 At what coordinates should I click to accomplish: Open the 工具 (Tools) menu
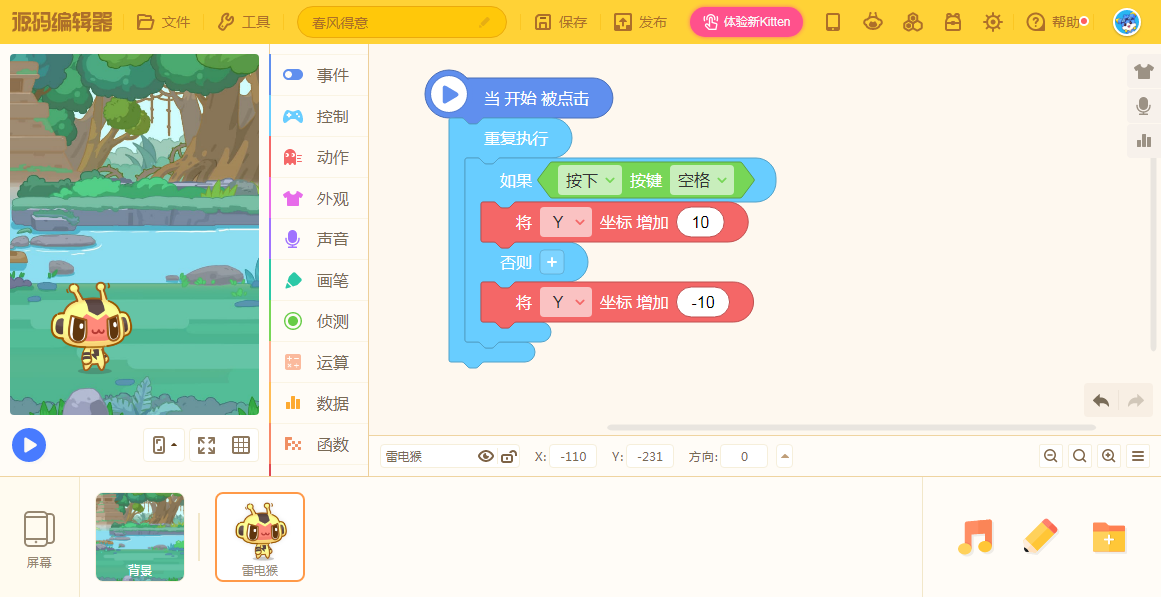pyautogui.click(x=244, y=22)
